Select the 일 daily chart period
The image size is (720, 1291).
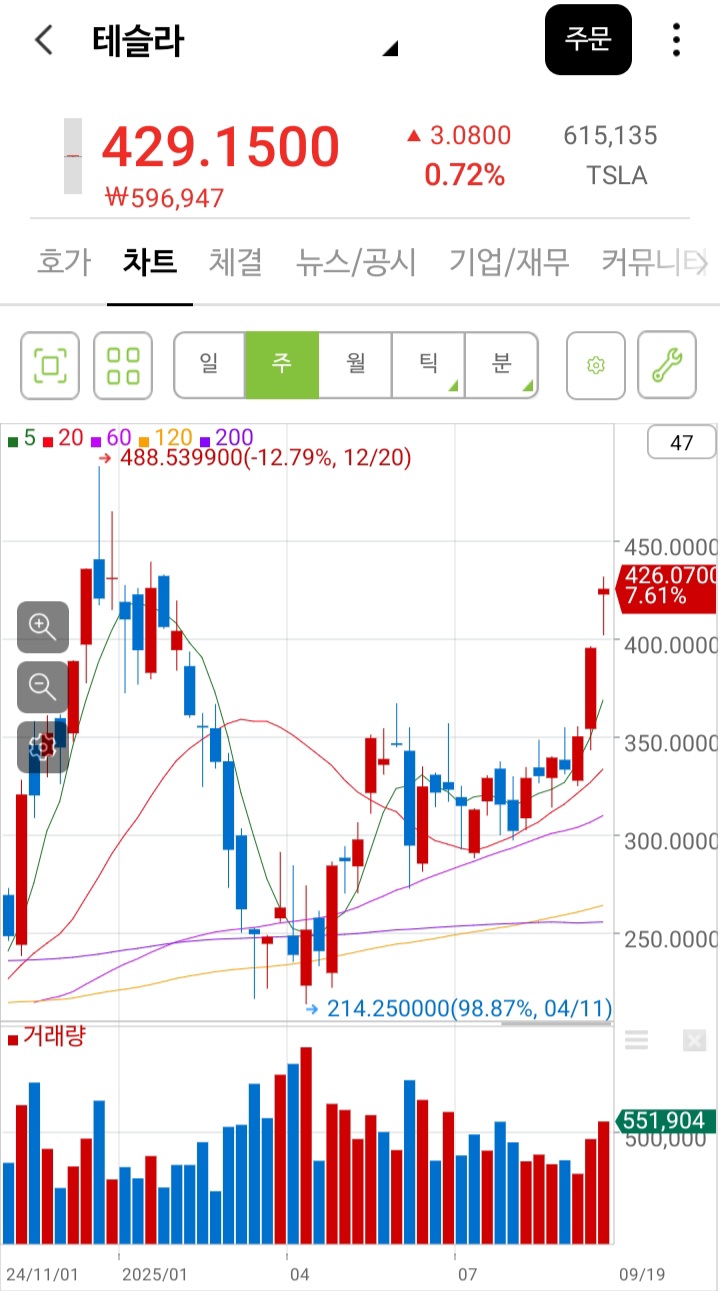(209, 365)
